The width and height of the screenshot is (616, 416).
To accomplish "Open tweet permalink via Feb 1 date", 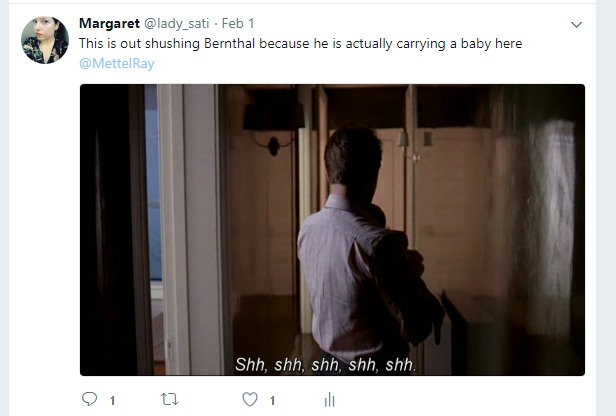I will click(238, 24).
